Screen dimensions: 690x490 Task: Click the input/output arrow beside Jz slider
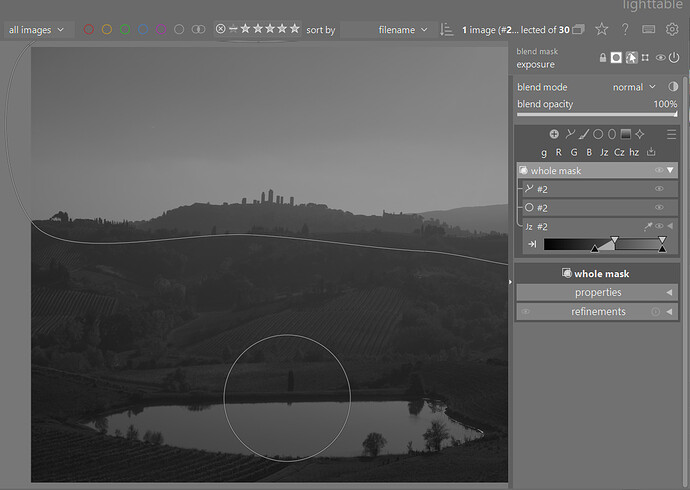[532, 244]
